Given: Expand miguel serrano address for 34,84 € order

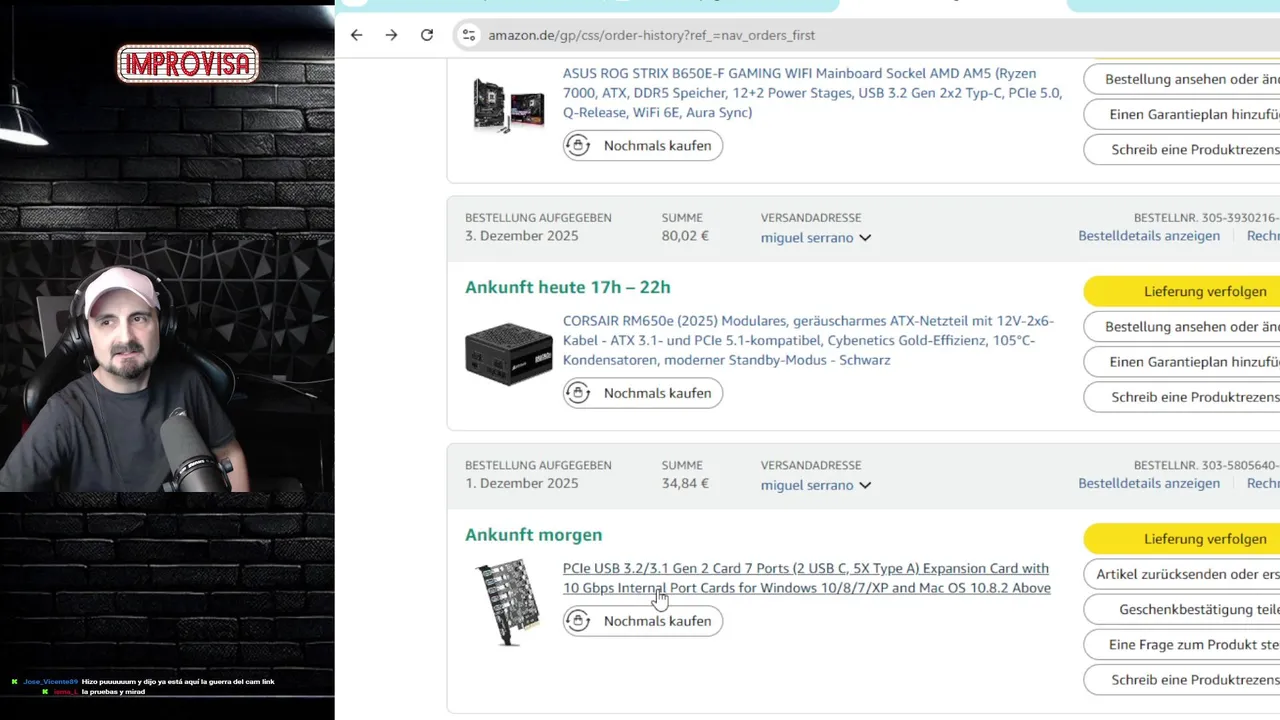Looking at the screenshot, I should pyautogui.click(x=815, y=485).
